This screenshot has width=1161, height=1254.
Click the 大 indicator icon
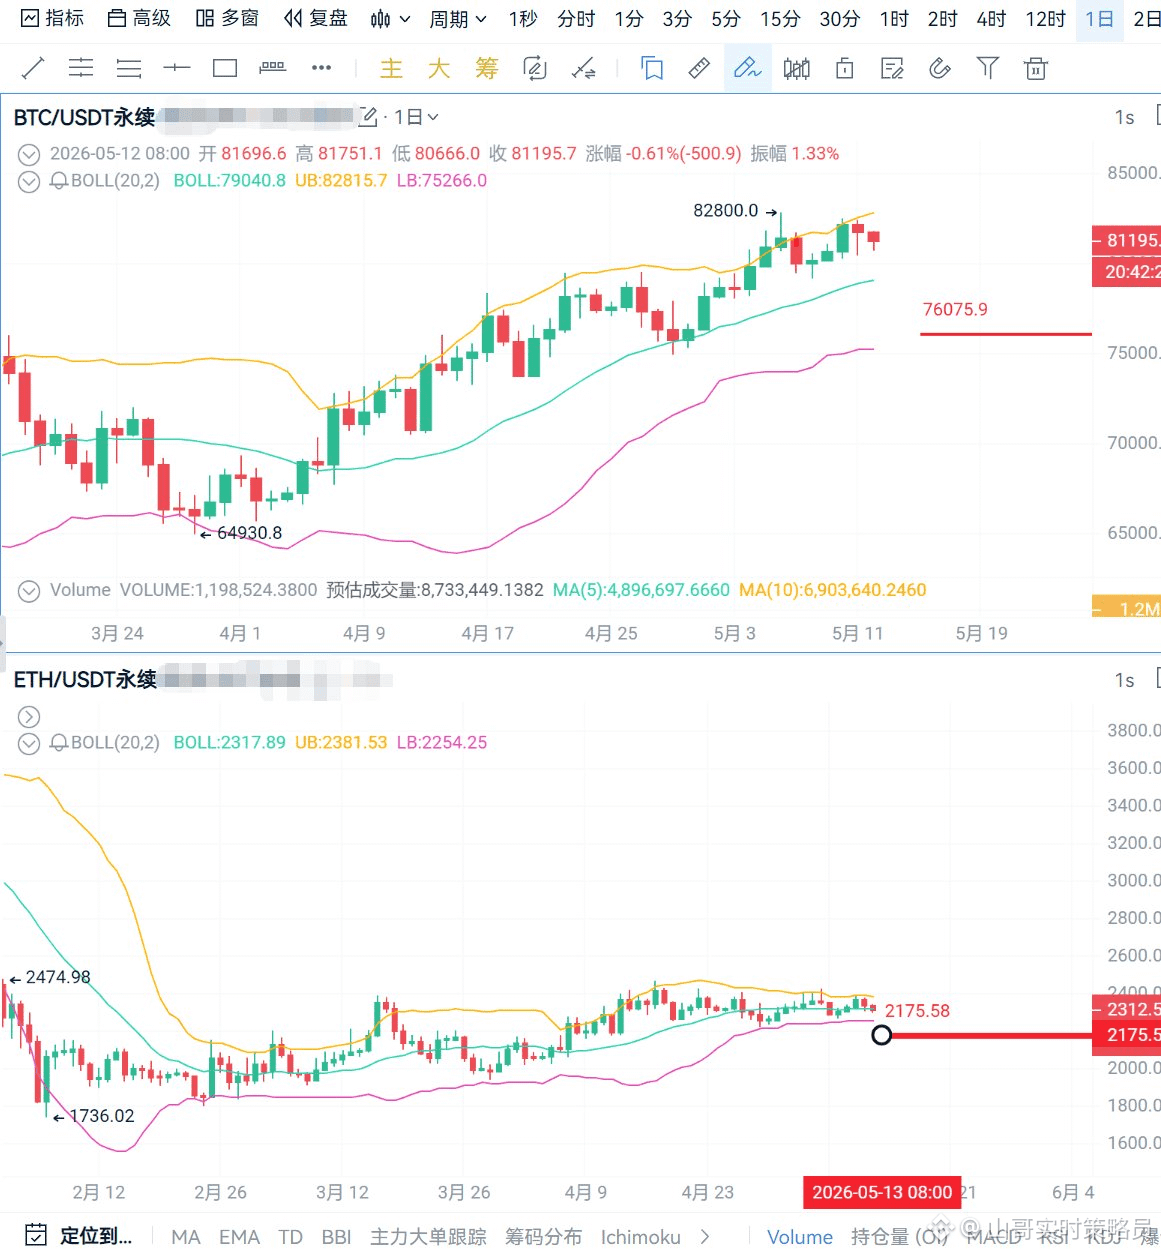(439, 68)
